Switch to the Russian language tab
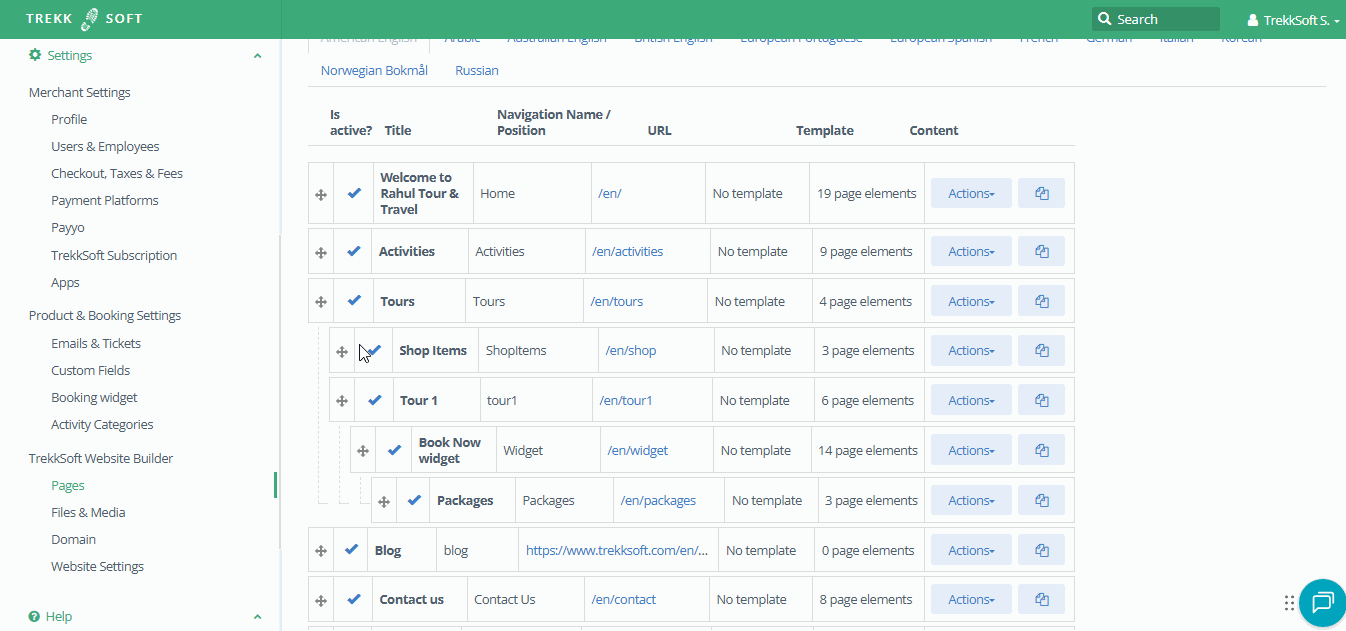This screenshot has width=1346, height=631. pos(476,71)
